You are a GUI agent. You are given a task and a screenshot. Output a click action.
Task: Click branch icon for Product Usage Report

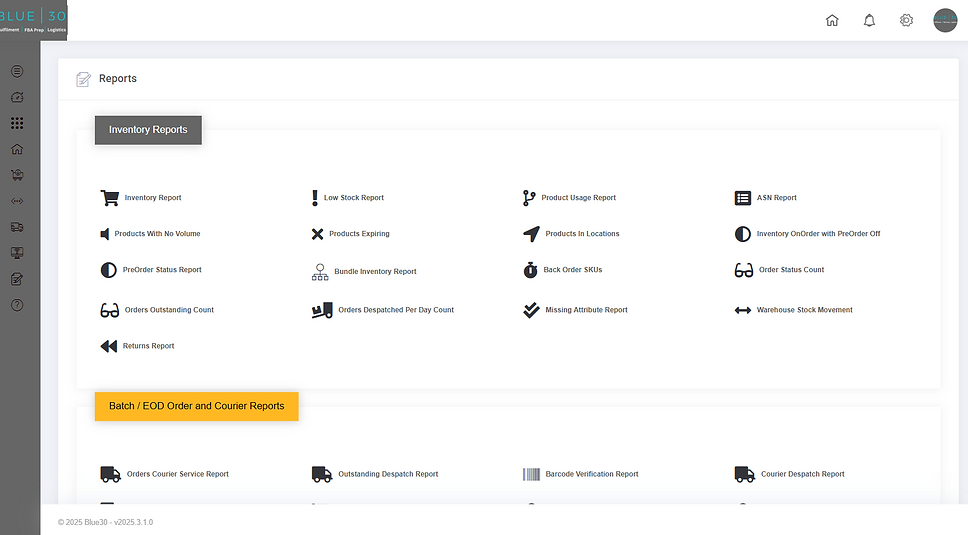(529, 197)
